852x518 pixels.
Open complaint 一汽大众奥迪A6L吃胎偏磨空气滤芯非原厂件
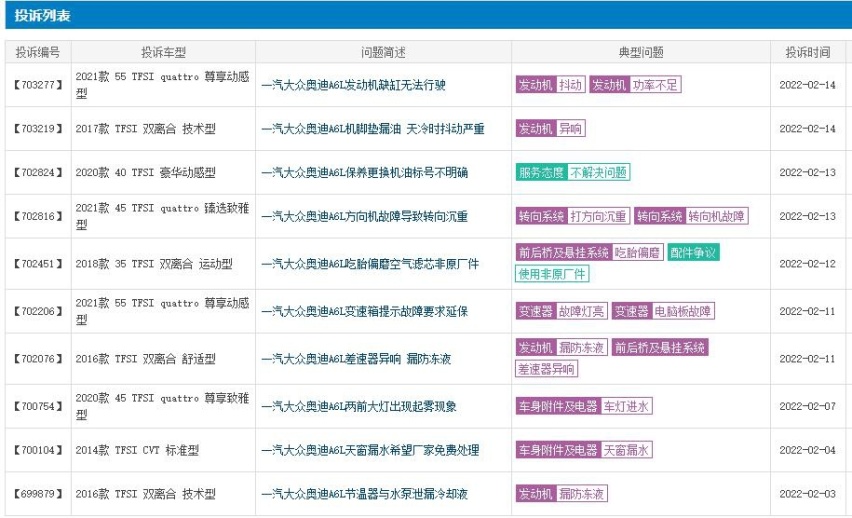click(x=370, y=264)
